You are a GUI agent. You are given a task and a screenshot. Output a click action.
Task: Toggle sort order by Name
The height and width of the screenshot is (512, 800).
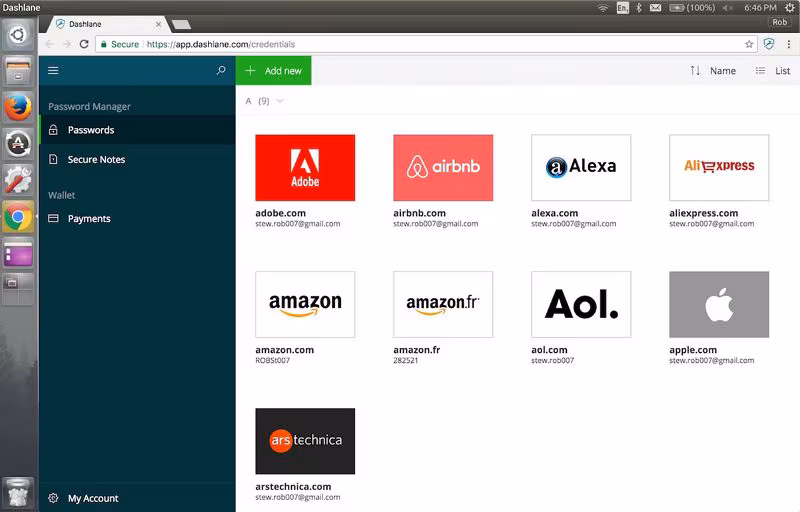pyautogui.click(x=713, y=70)
